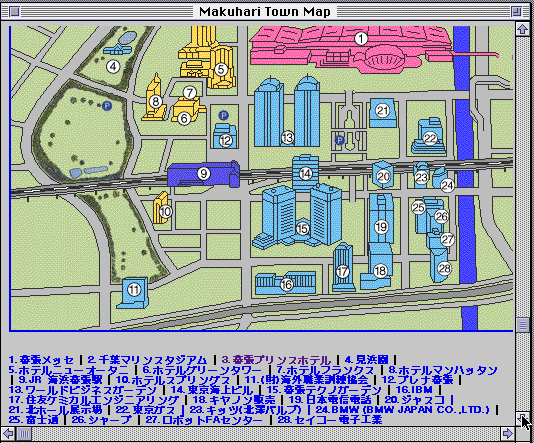This screenshot has height=443, width=534.
Task: Select map marker 15 on the Techno Garden building
Action: (x=302, y=228)
